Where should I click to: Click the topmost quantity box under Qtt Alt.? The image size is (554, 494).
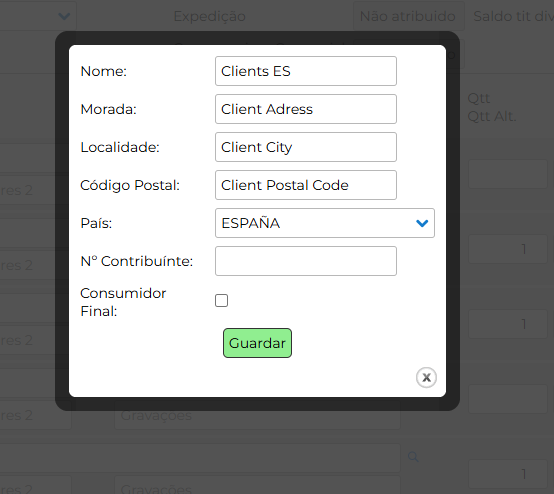[508, 174]
